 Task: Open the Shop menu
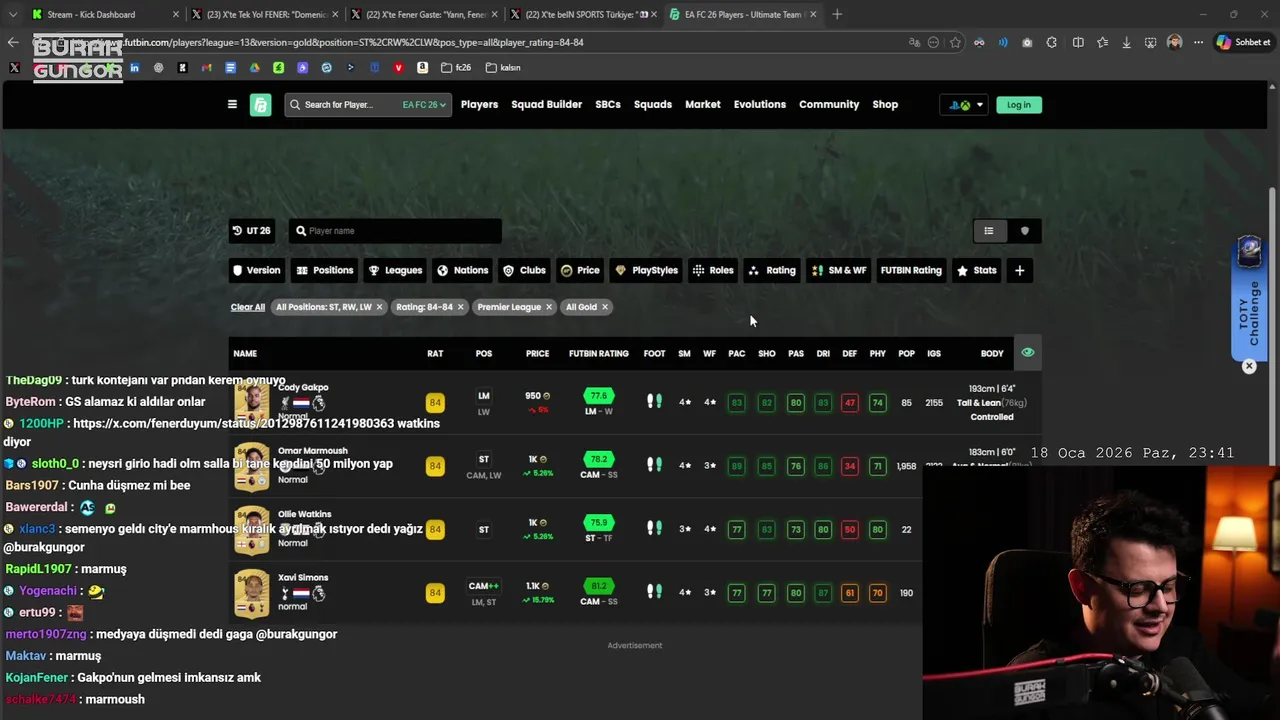885,105
